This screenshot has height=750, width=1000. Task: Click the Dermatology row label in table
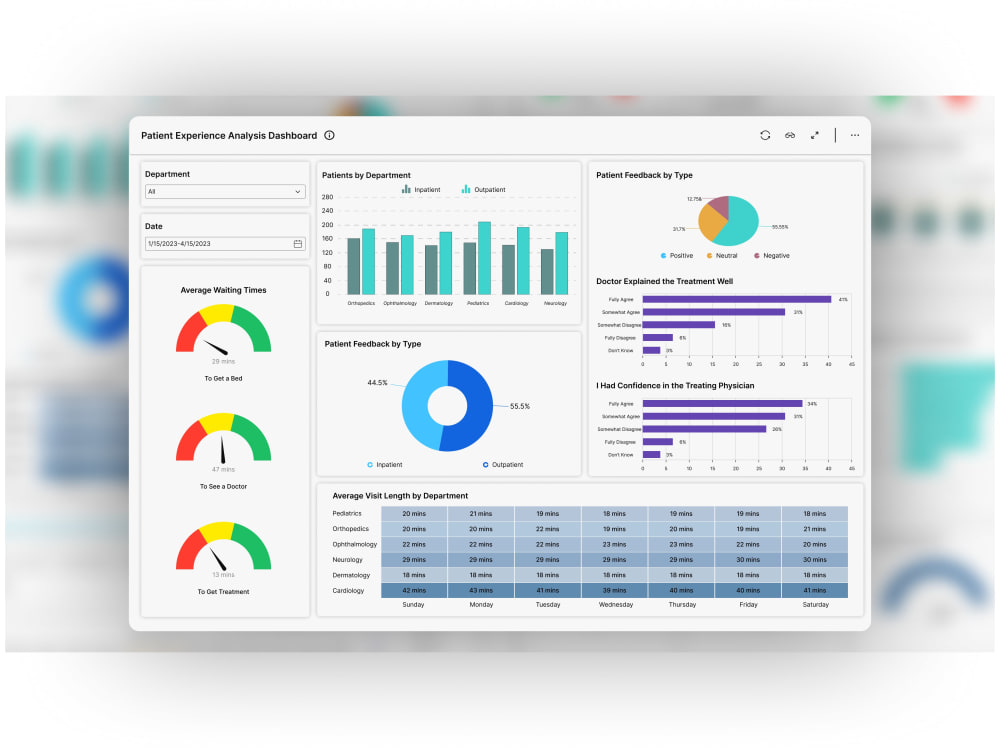coord(351,575)
